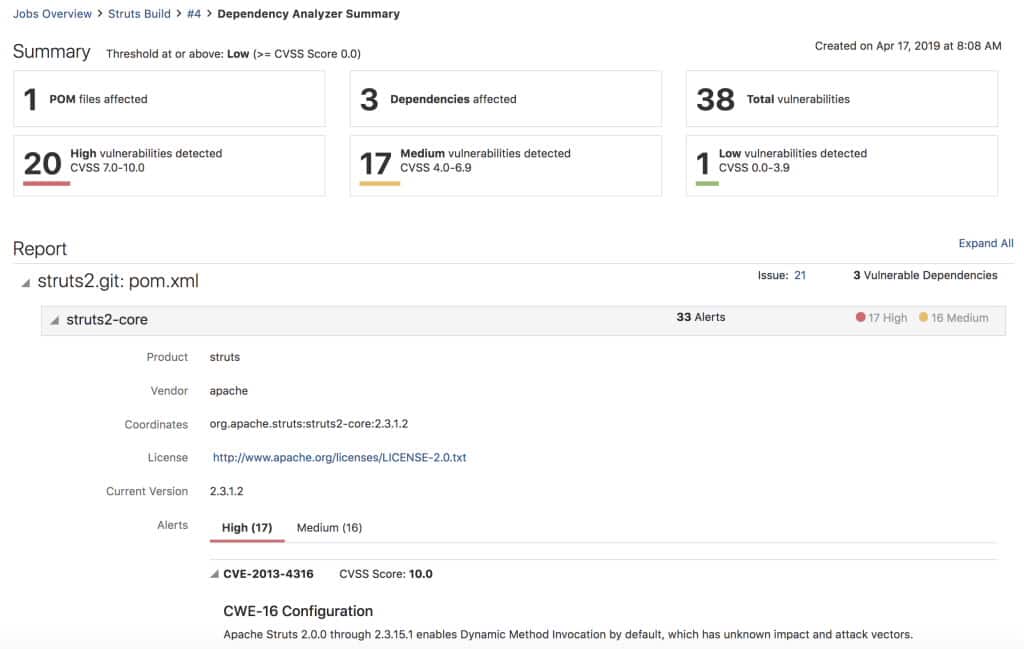Click Expand All in the report
Screen dimensions: 1024x649
pos(985,243)
